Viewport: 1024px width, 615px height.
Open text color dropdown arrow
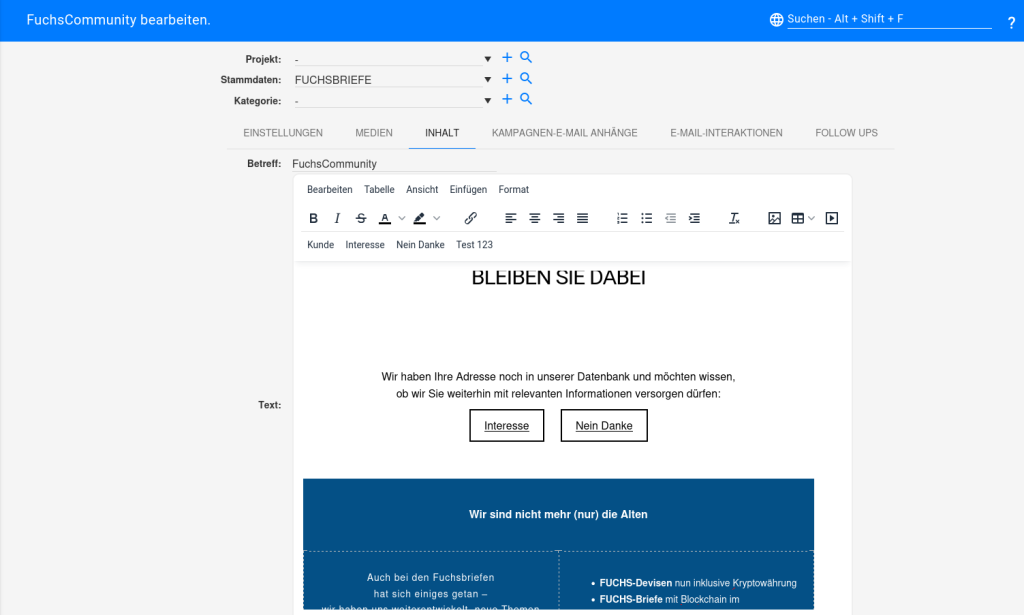coord(402,218)
